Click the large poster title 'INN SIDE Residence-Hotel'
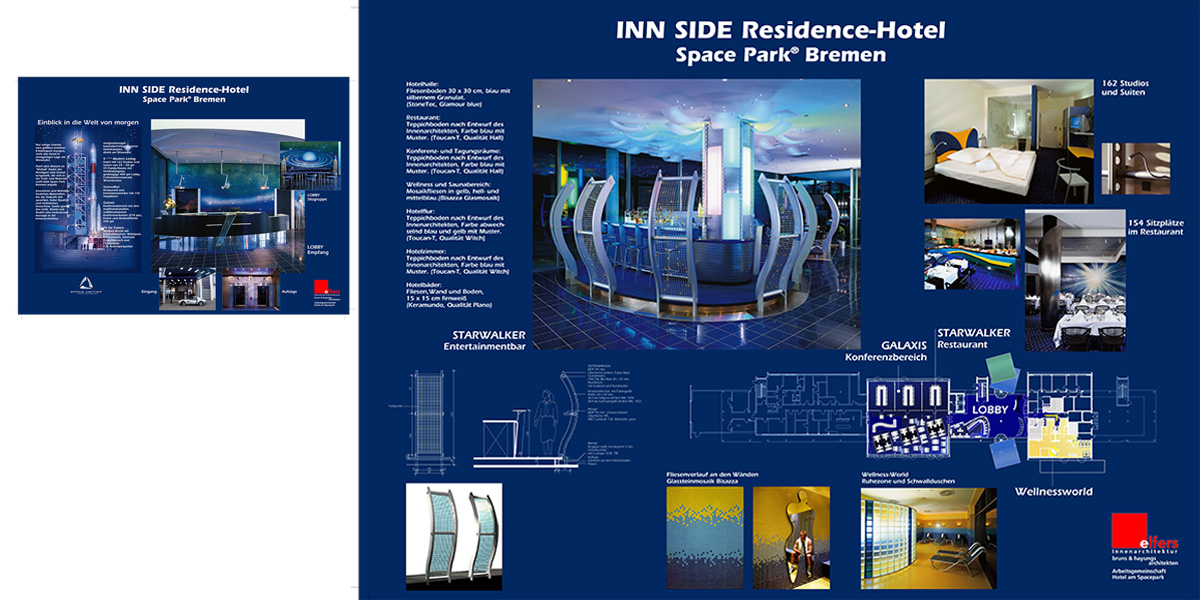Viewport: 1200px width, 600px height. (x=781, y=30)
